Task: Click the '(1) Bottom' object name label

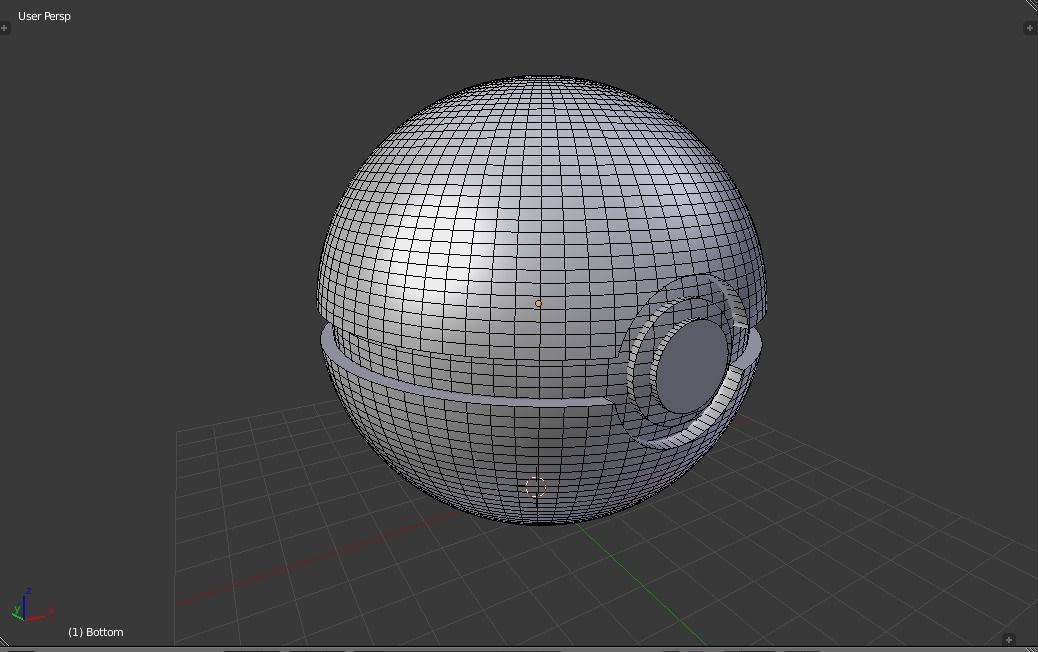Action: [96, 632]
